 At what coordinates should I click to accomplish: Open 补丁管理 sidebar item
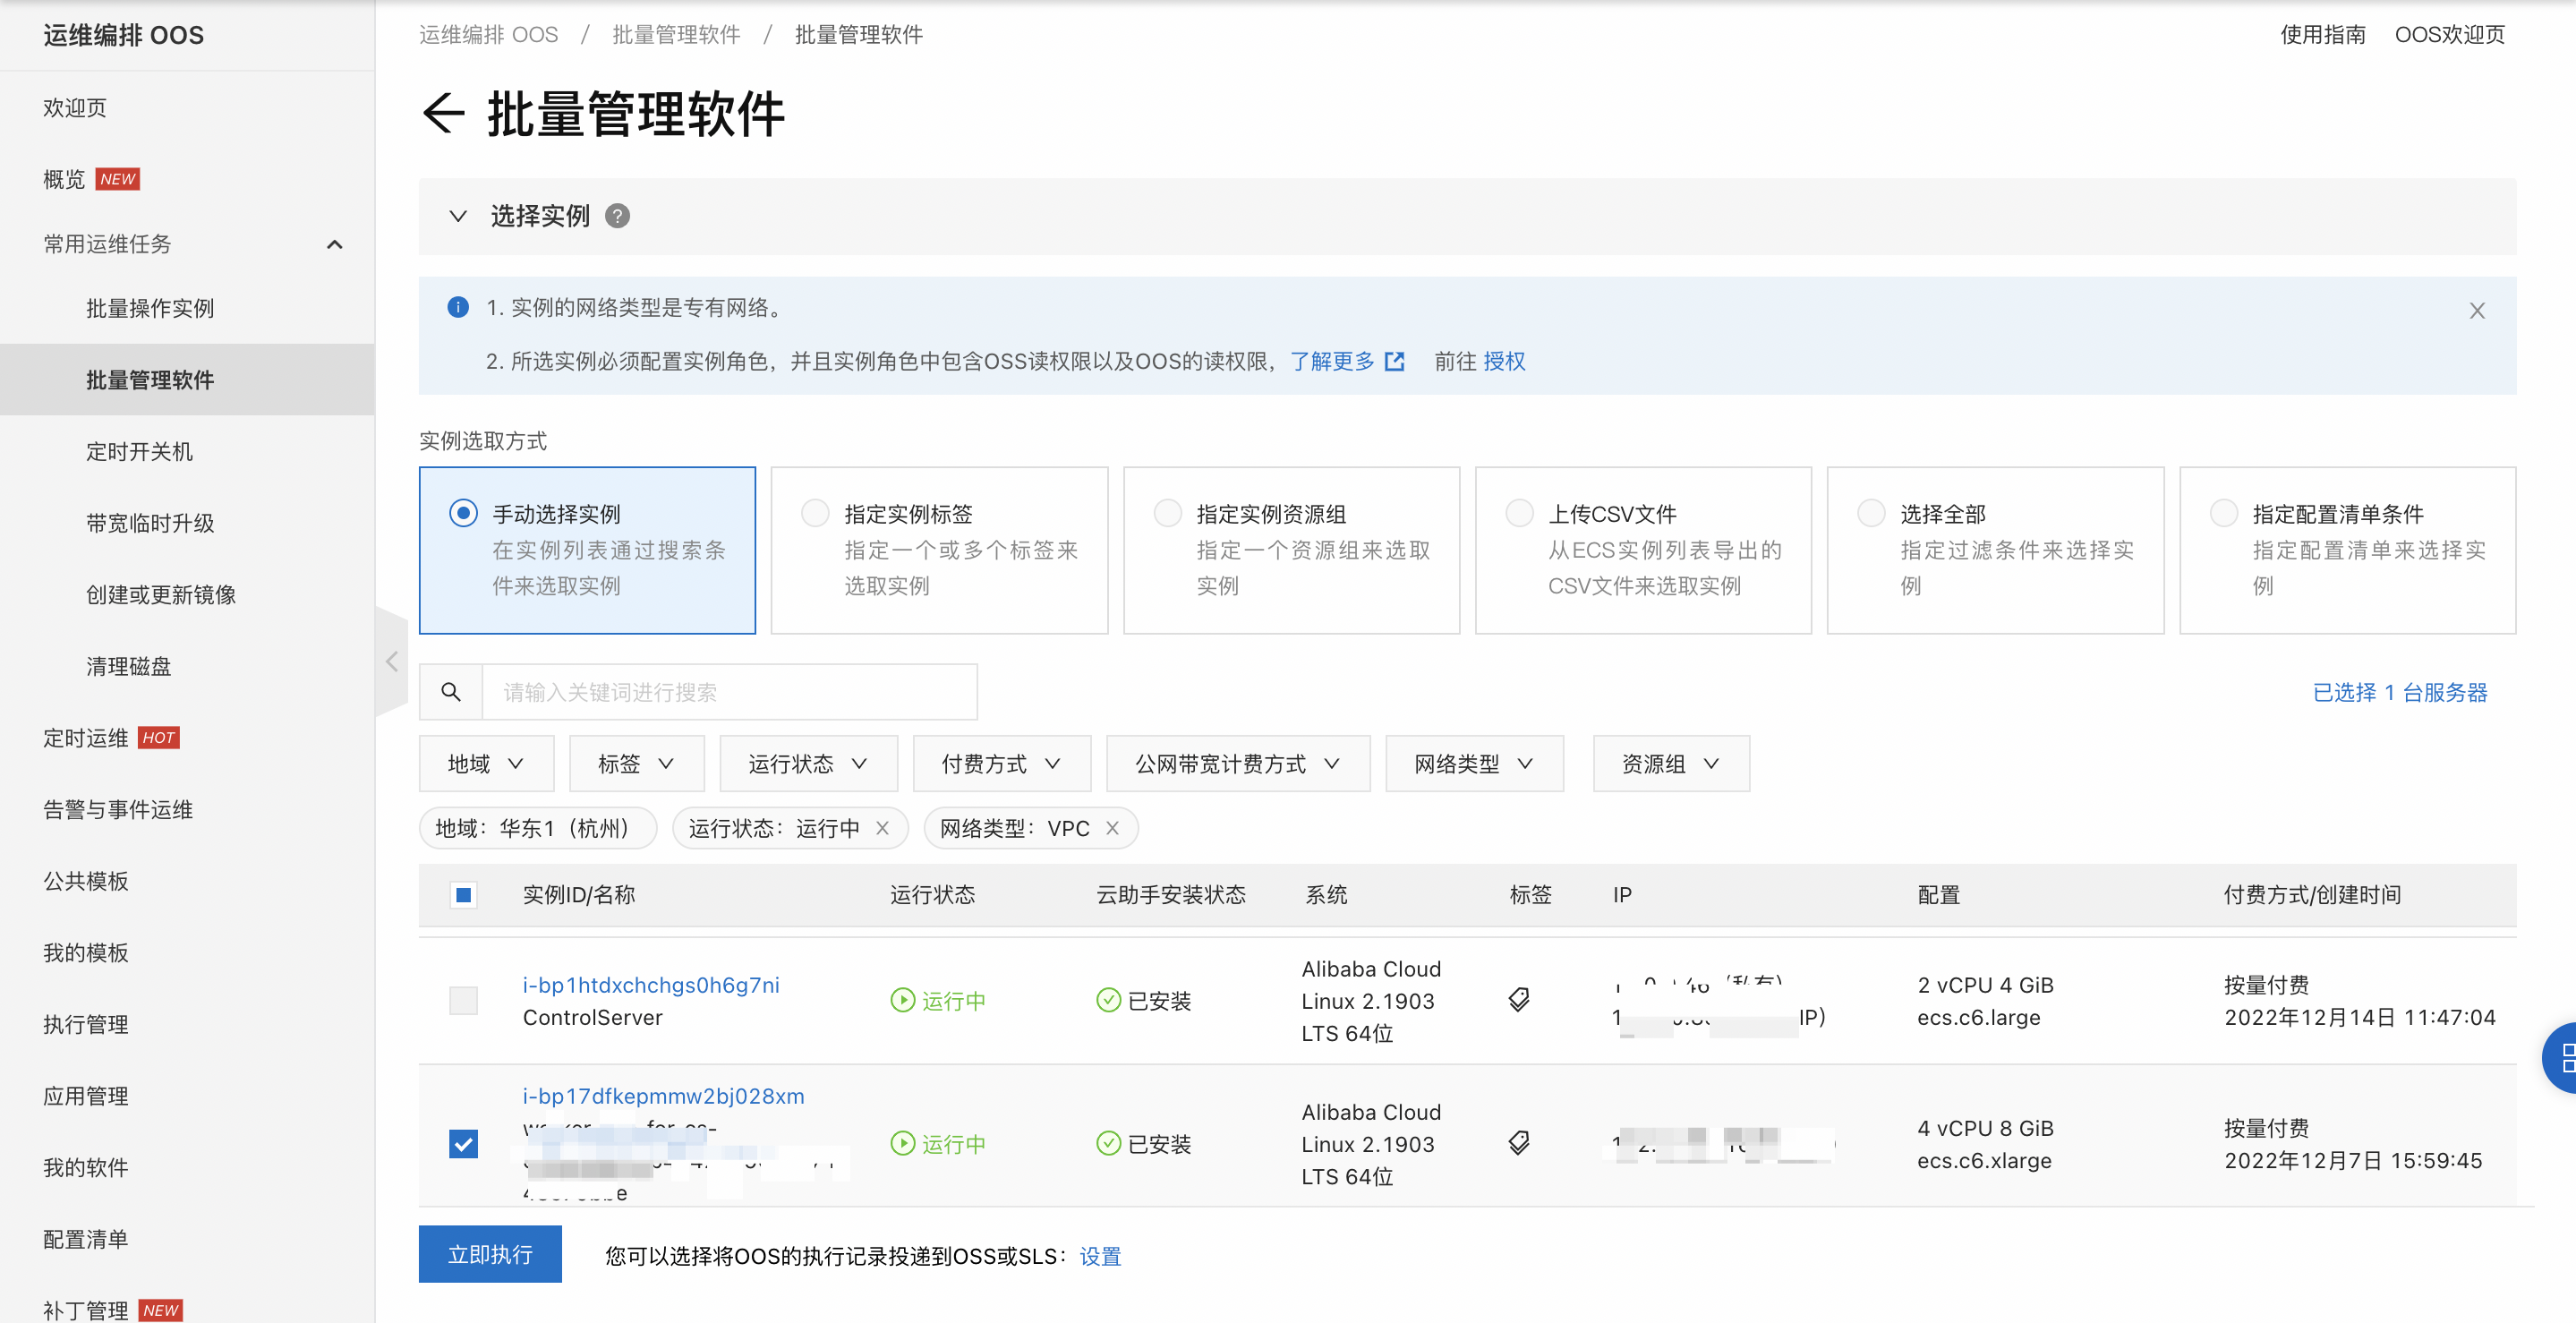click(85, 1310)
